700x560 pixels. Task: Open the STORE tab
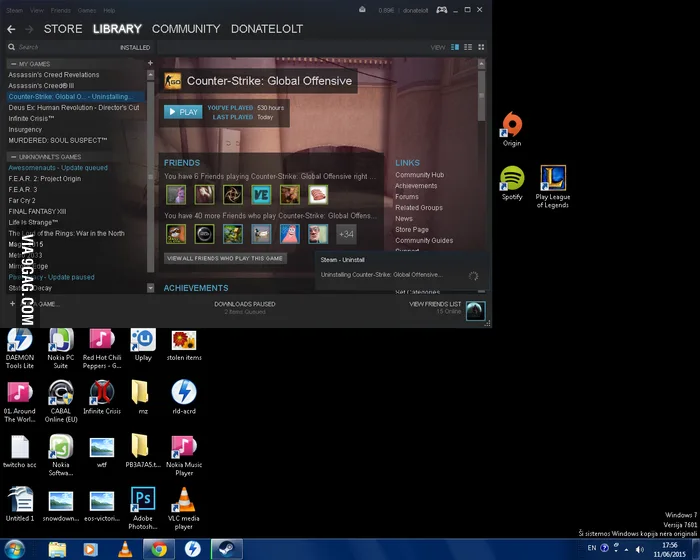[63, 29]
